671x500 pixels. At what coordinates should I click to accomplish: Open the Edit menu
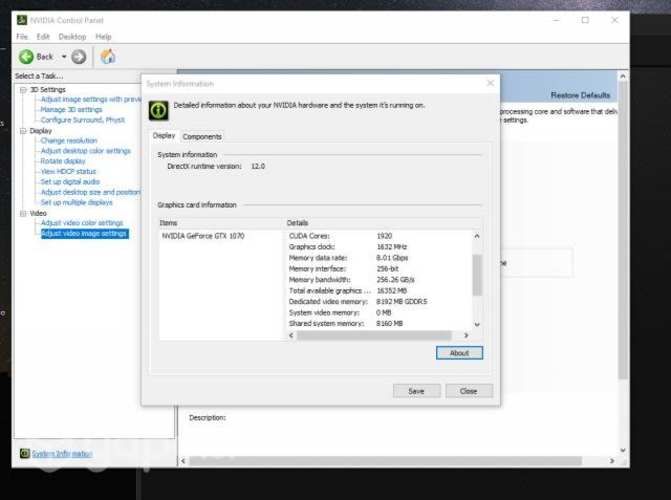43,36
